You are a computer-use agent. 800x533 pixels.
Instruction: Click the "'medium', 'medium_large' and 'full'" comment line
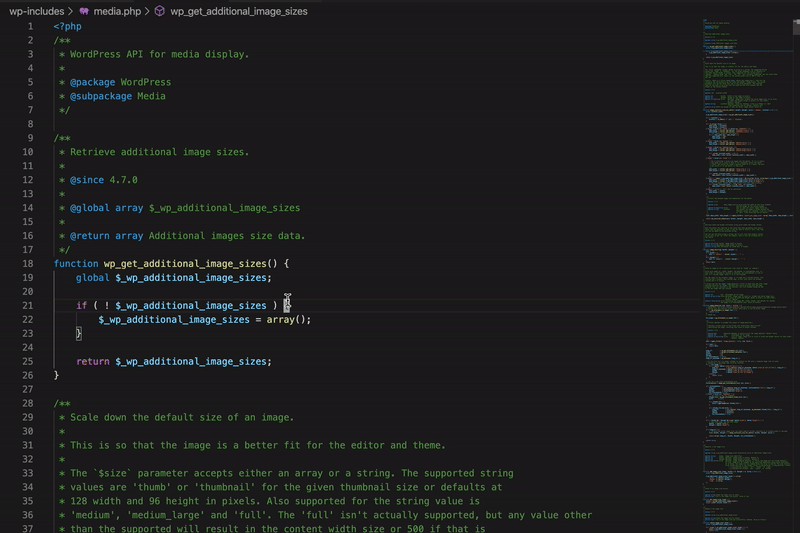[x=331, y=515]
